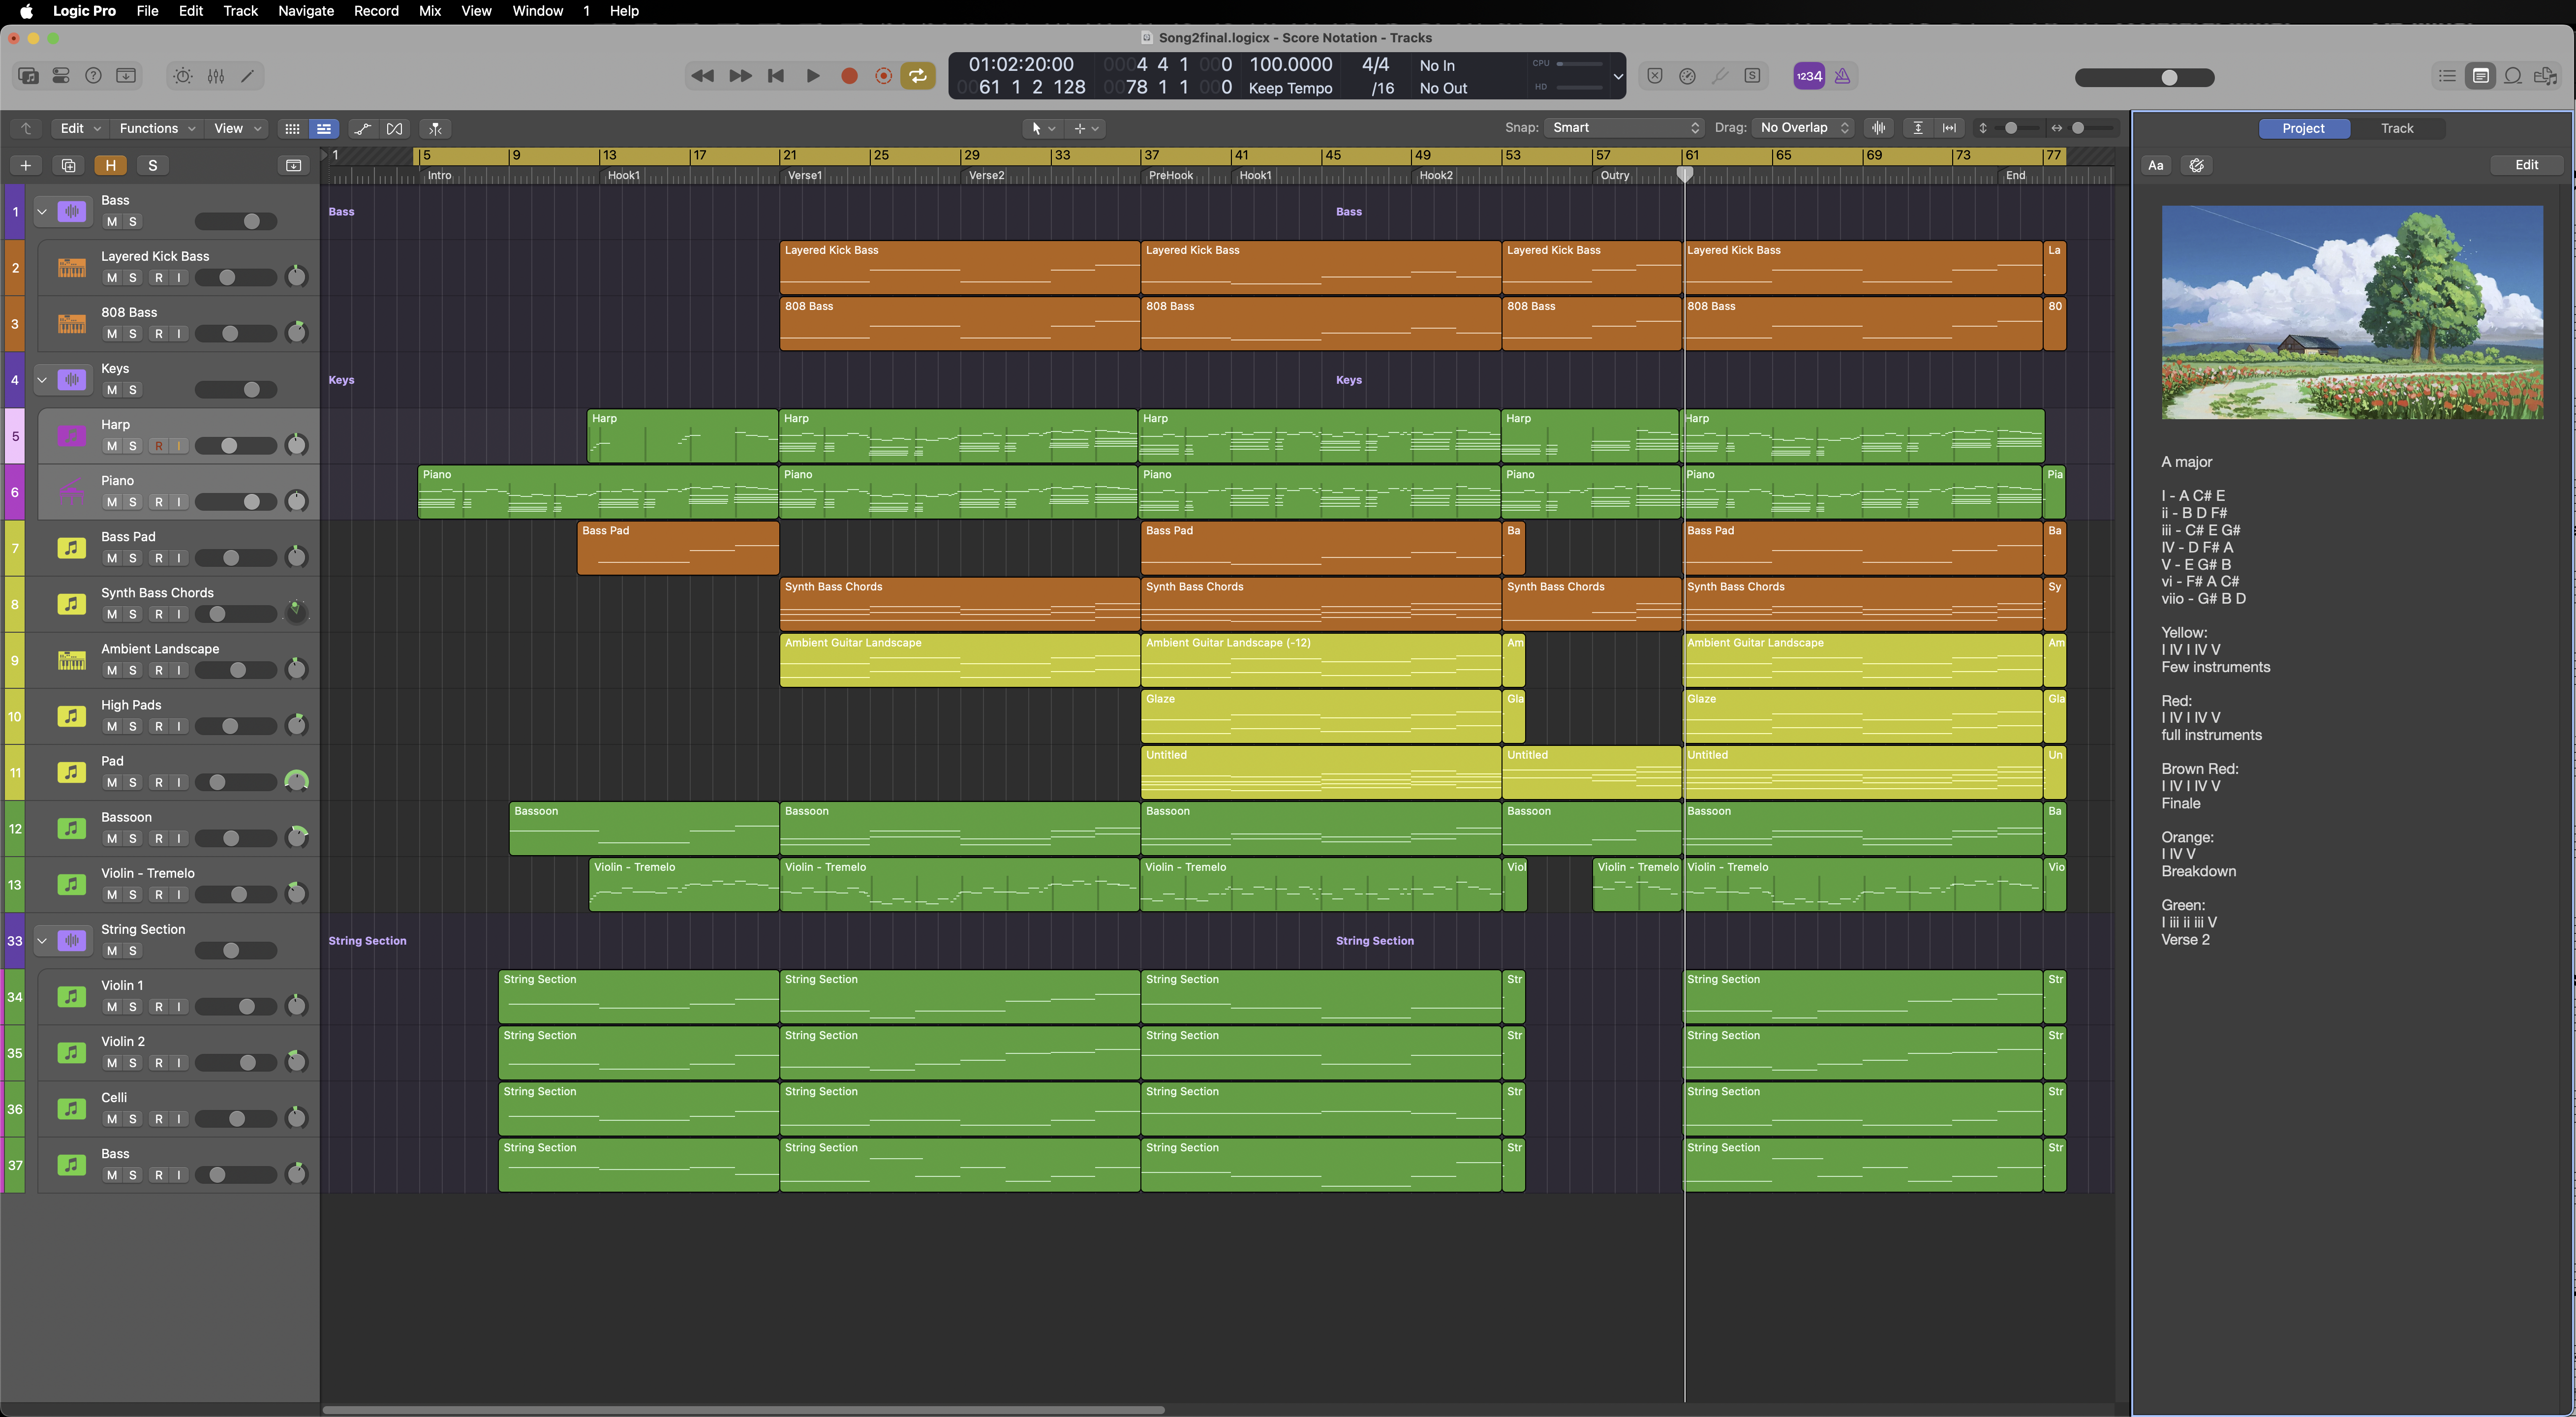Viewport: 2576px width, 1417px height.
Task: Click the landscape artwork in the Notepad
Action: [x=2352, y=312]
